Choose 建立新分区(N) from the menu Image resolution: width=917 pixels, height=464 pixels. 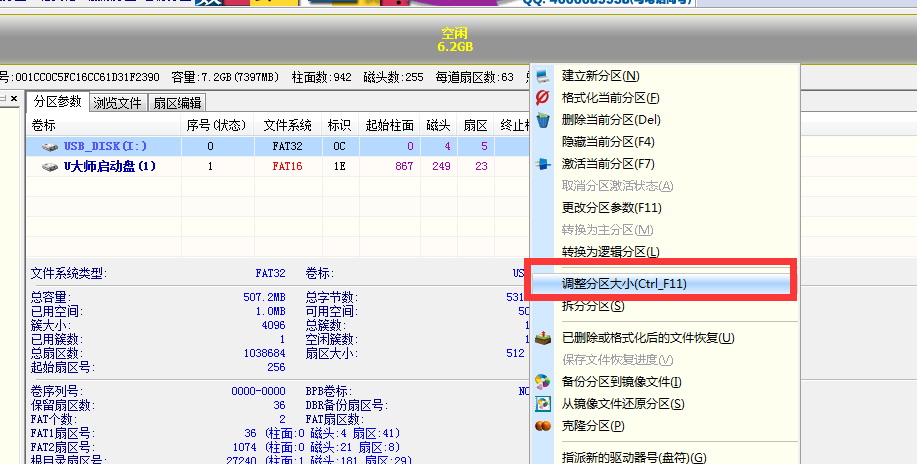(601, 76)
